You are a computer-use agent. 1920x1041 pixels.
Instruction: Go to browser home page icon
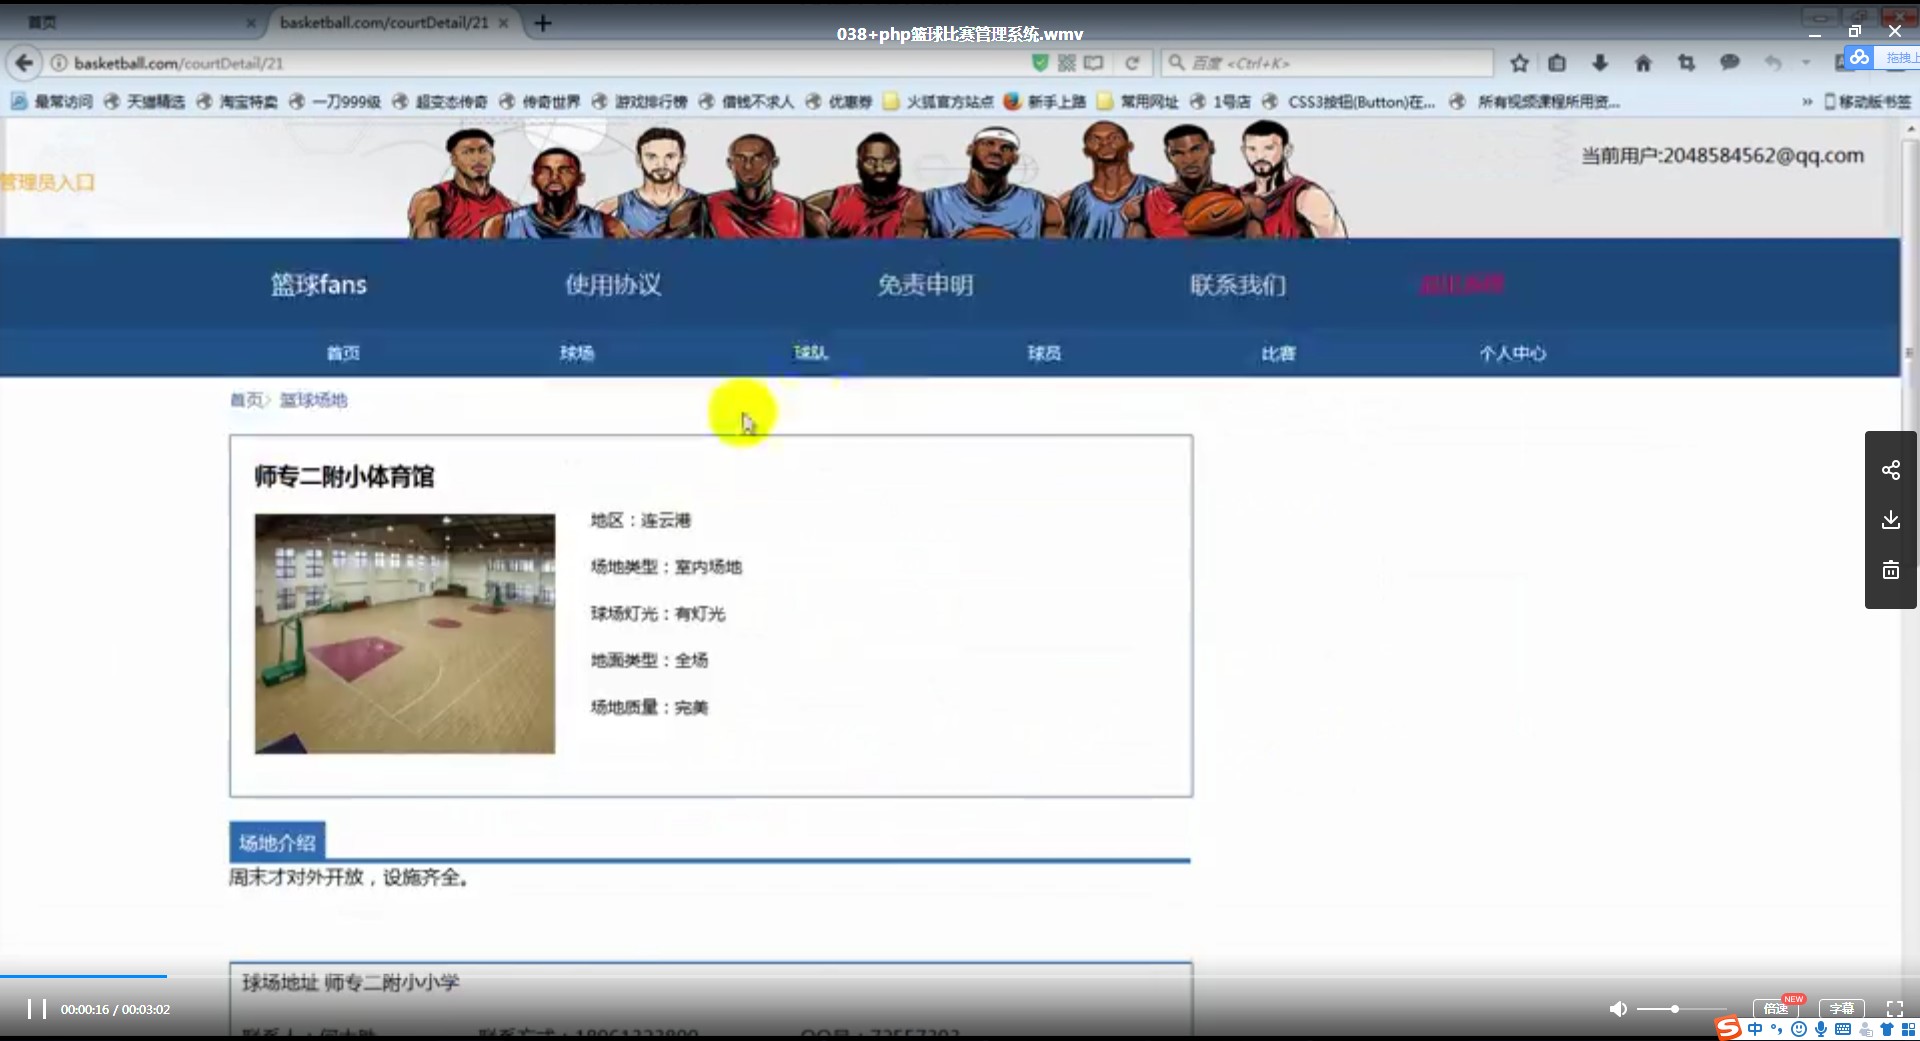coord(1643,63)
